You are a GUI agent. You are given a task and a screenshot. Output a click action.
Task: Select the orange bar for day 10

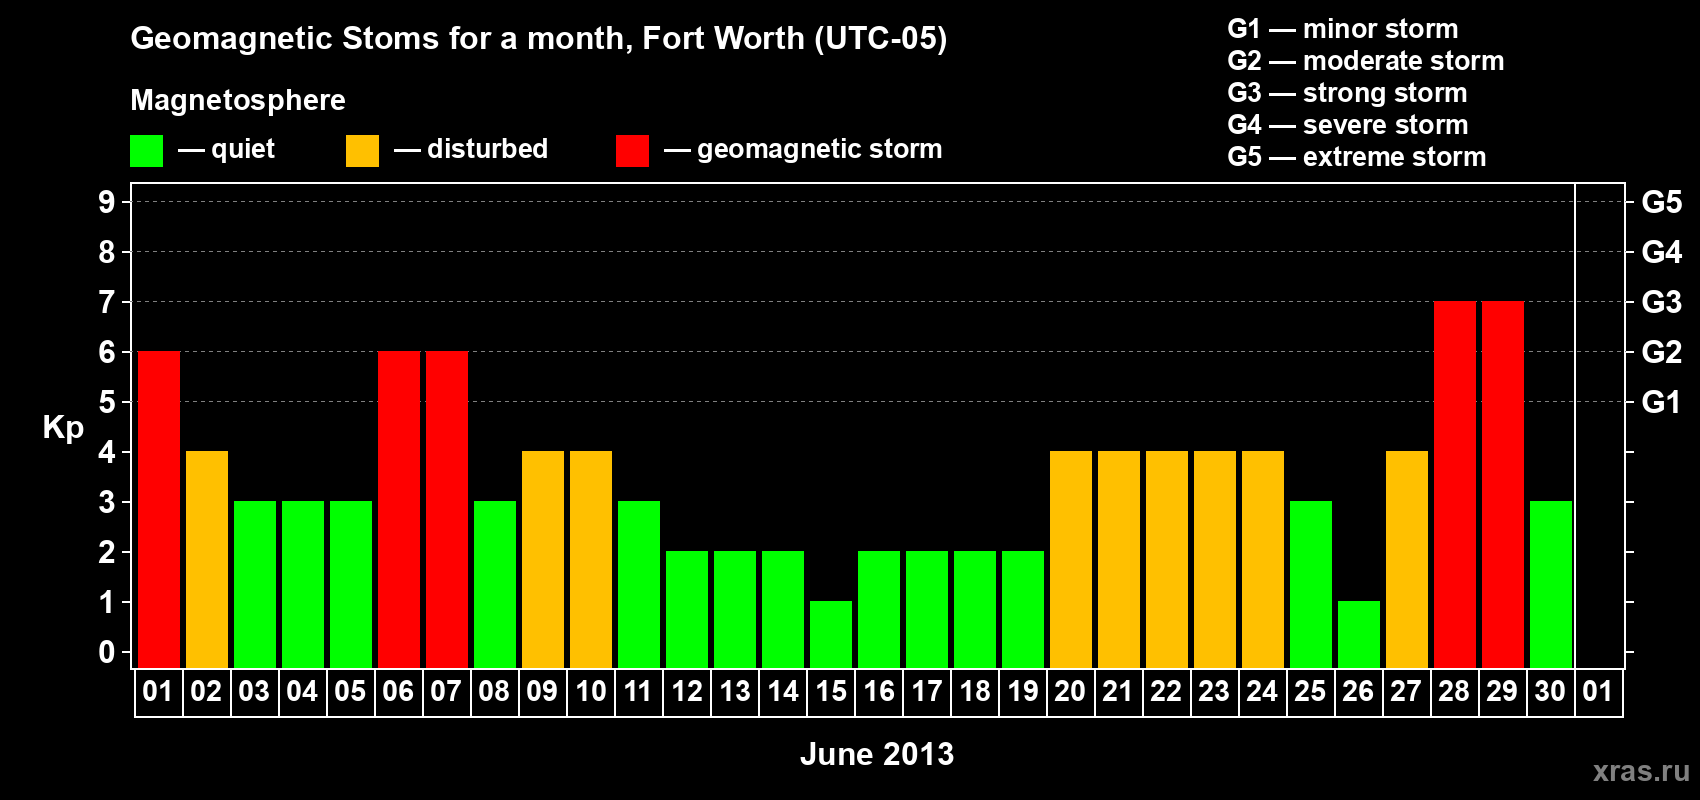[591, 560]
